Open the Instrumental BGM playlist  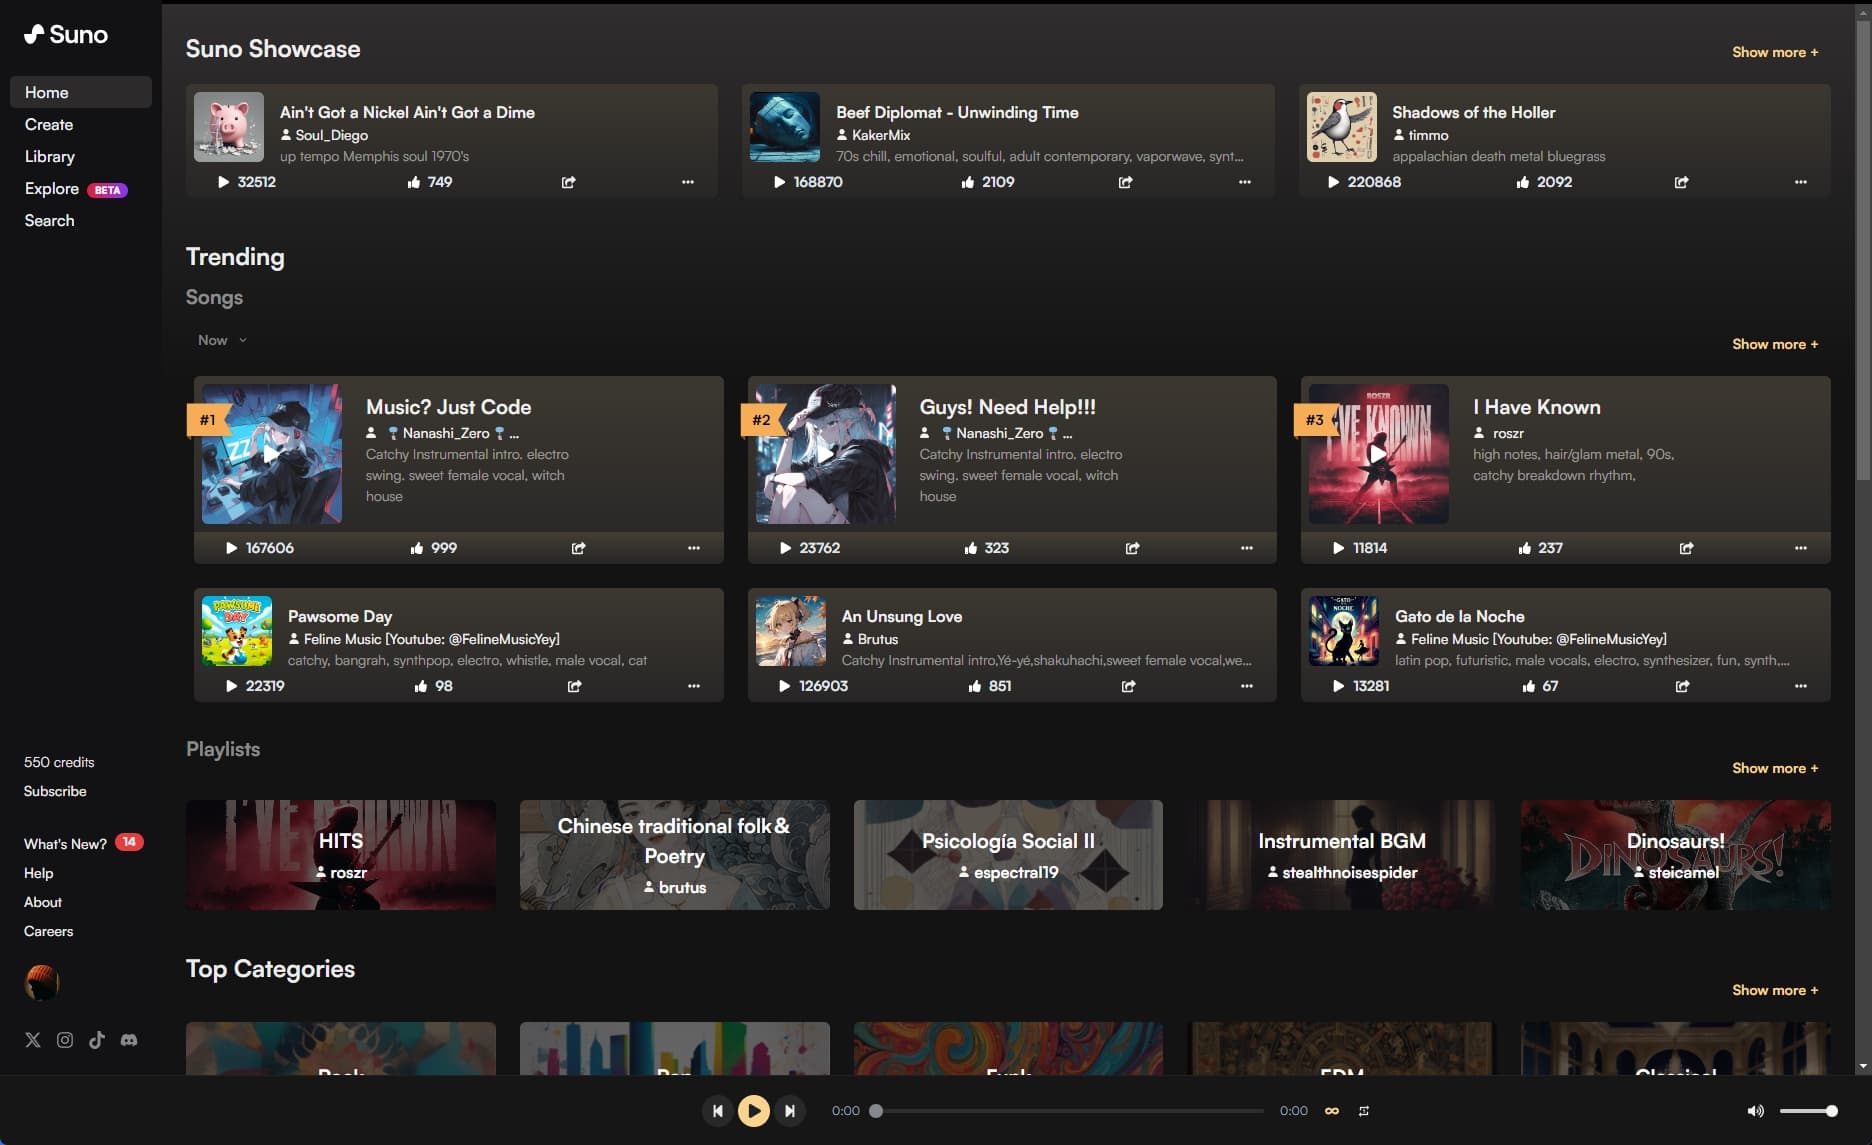(x=1341, y=855)
